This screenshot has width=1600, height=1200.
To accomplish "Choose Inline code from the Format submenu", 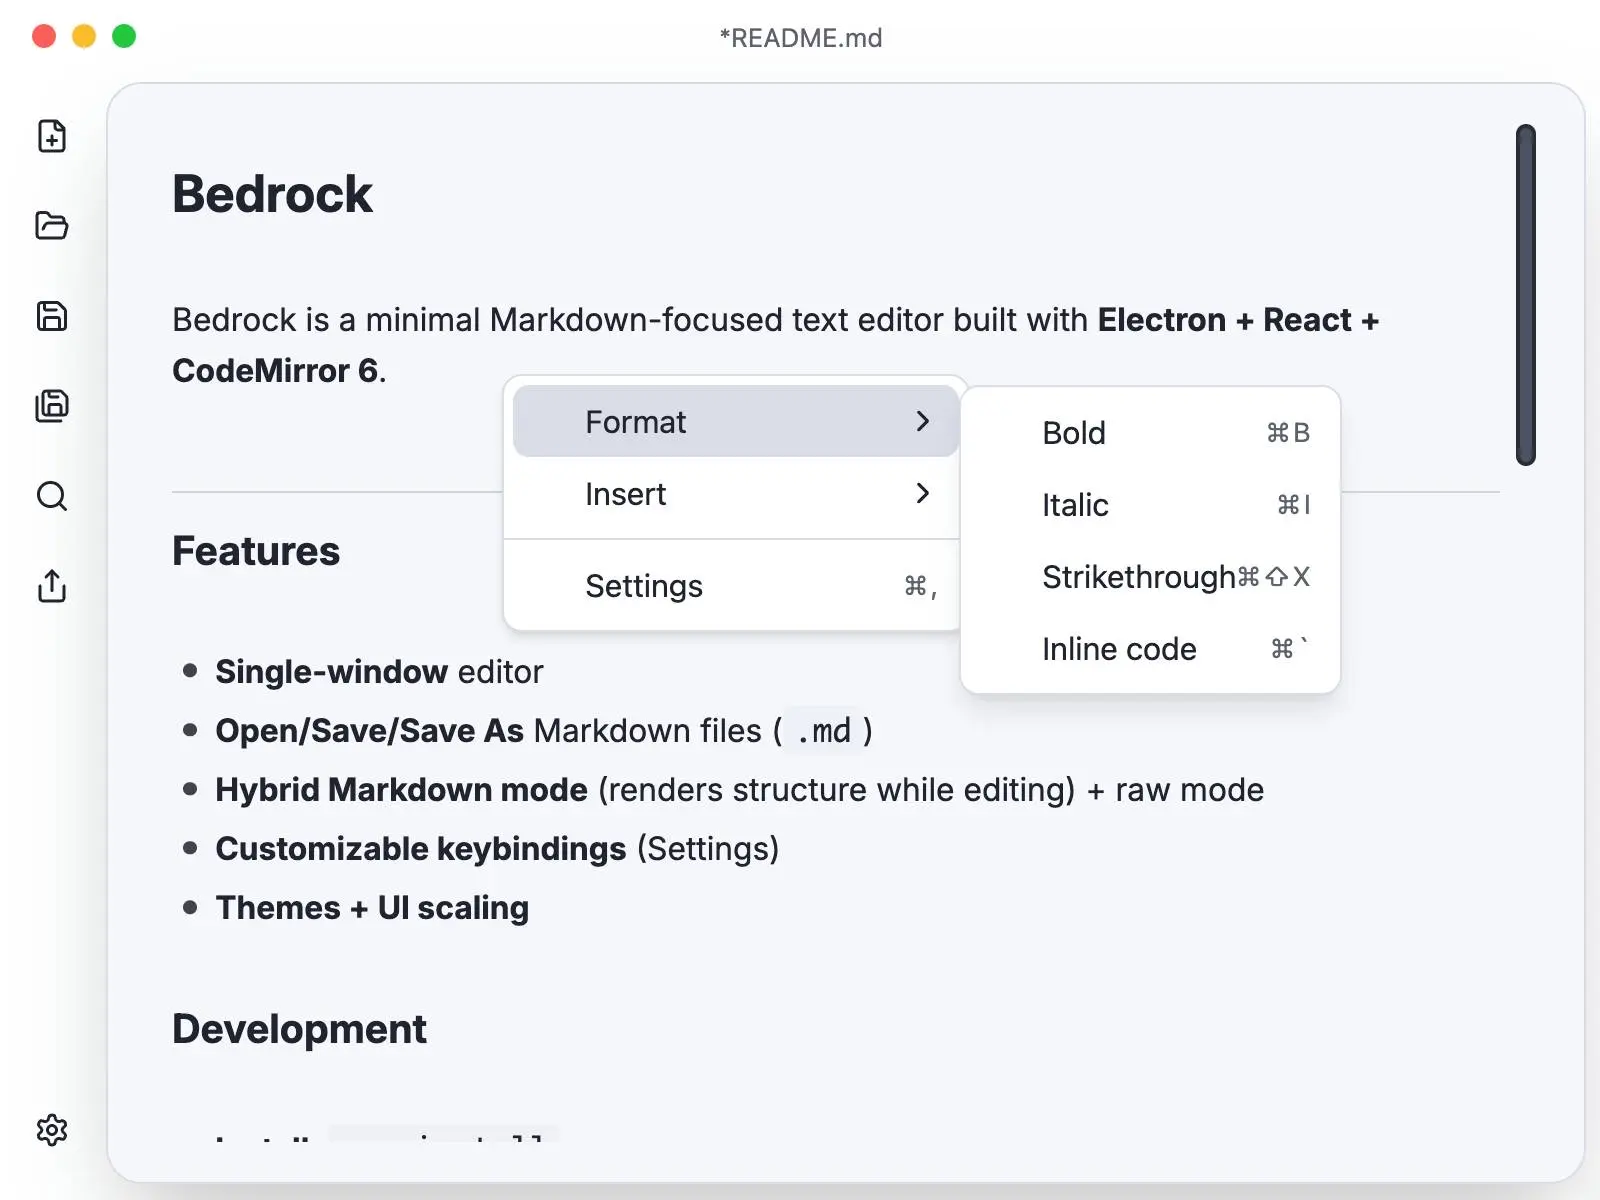I will click(1118, 648).
